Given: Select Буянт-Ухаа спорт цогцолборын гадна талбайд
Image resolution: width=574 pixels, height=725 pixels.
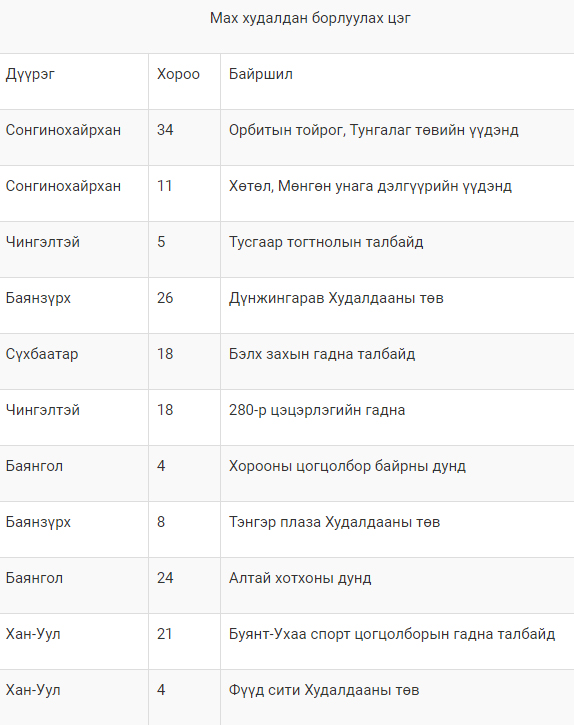Looking at the screenshot, I should click(392, 634).
